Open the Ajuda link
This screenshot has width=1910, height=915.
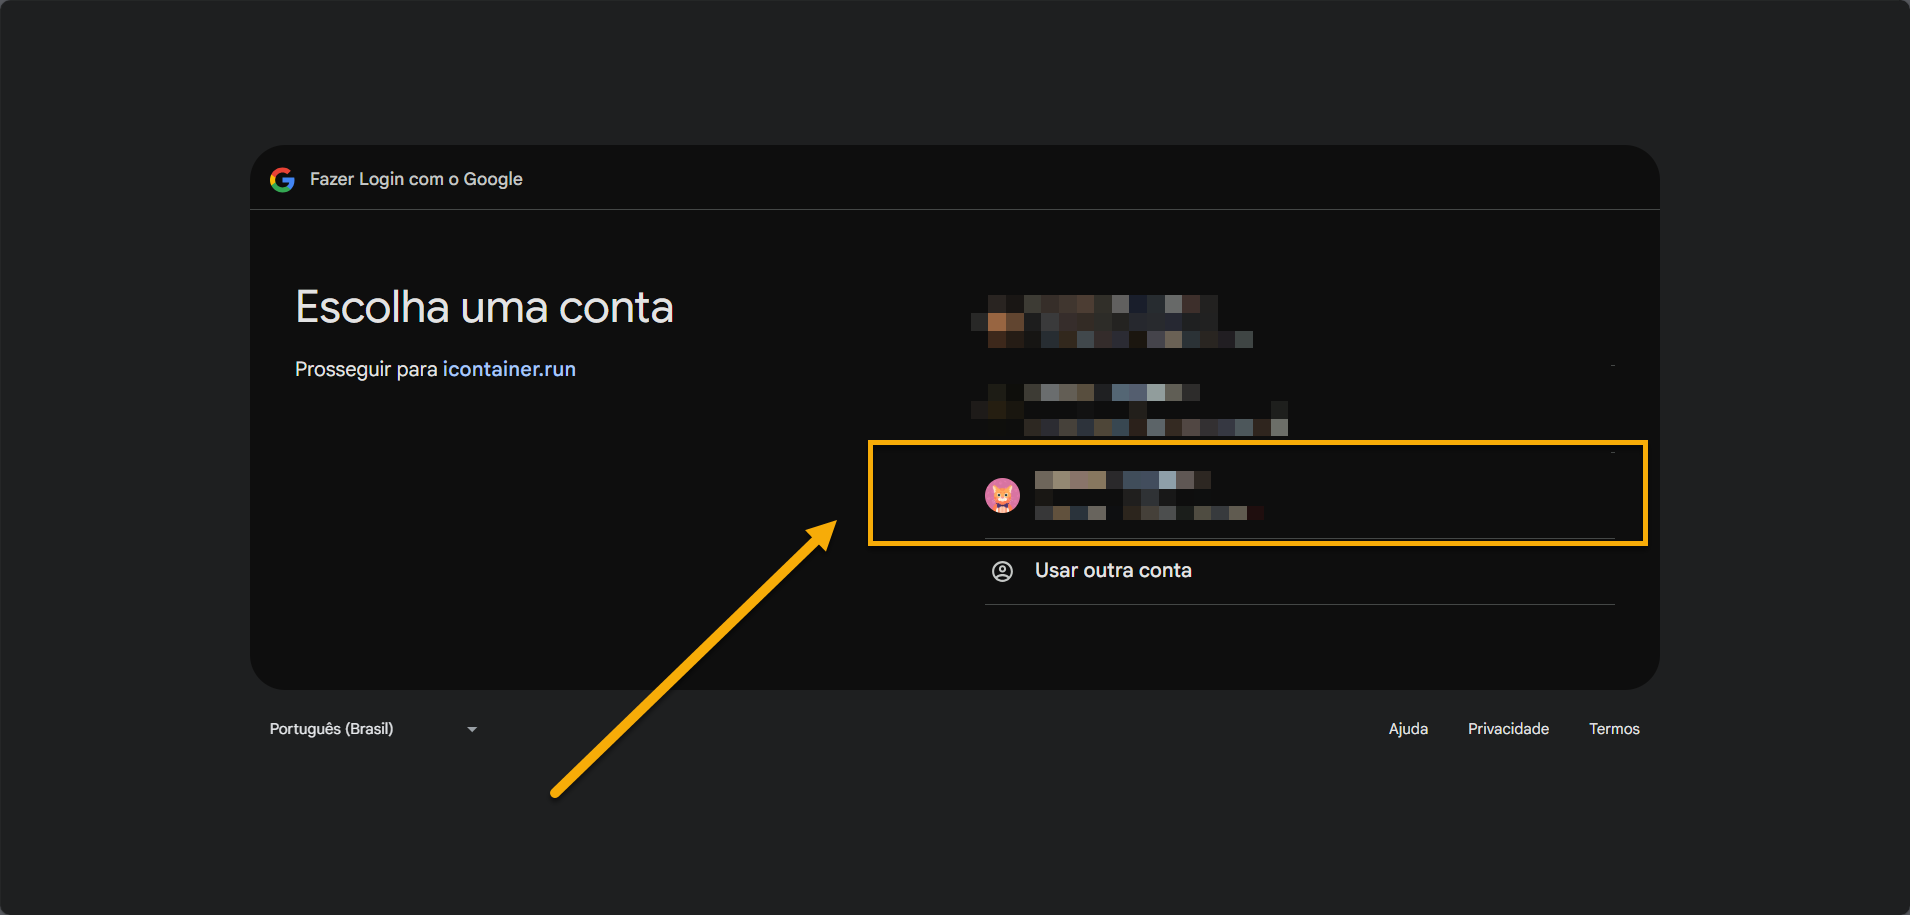(x=1408, y=729)
